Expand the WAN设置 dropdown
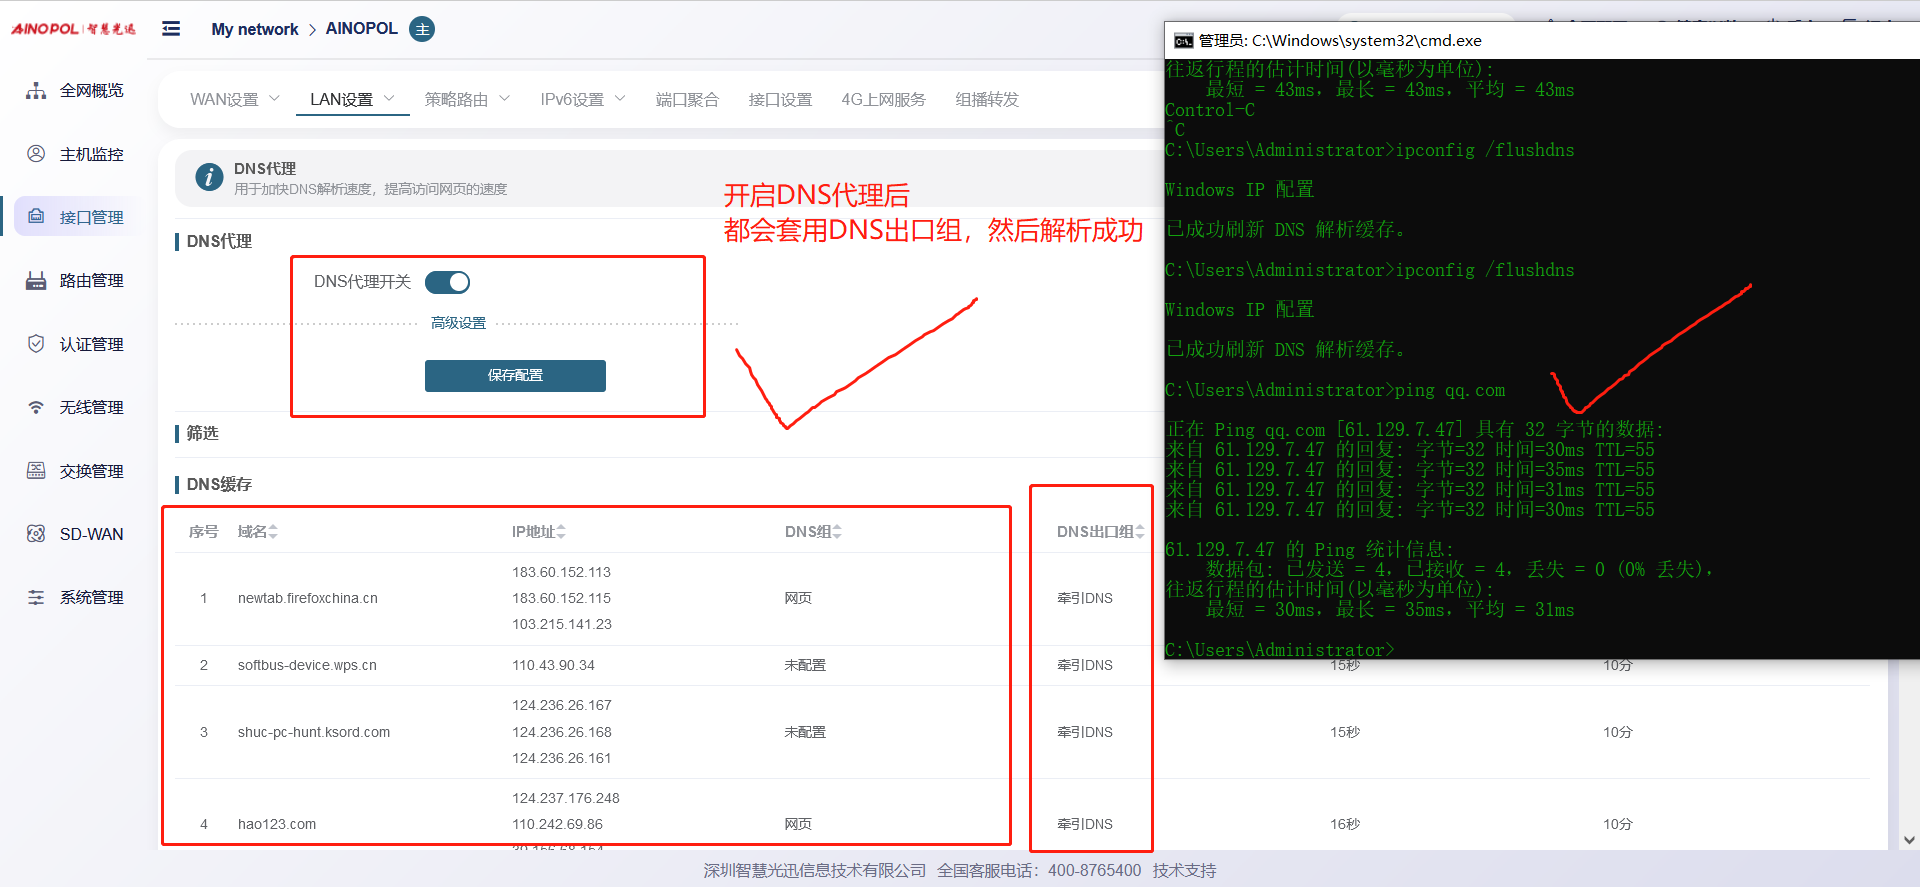Viewport: 1920px width, 887px height. coord(235,99)
